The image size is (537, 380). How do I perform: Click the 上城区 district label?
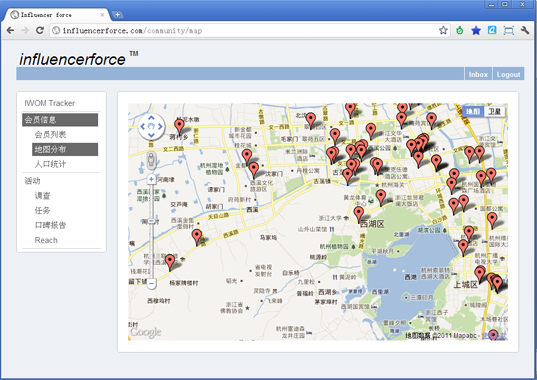(x=465, y=284)
